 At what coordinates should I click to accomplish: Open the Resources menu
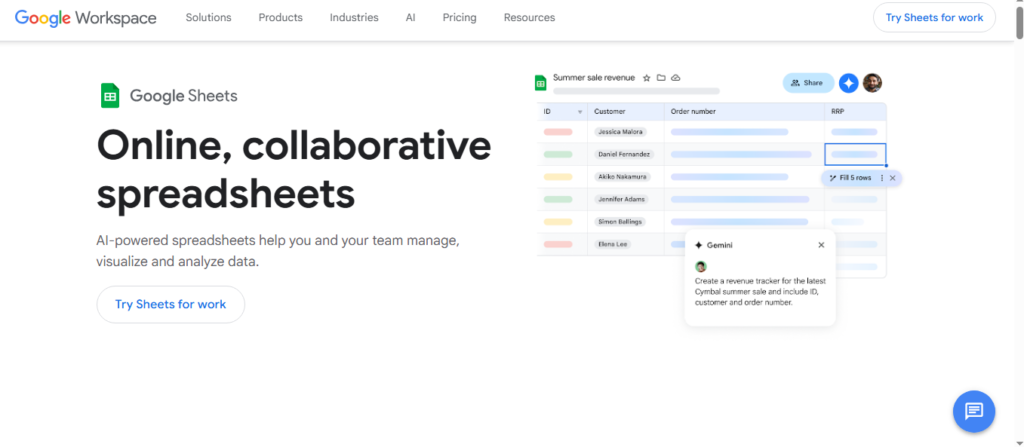[x=529, y=18]
